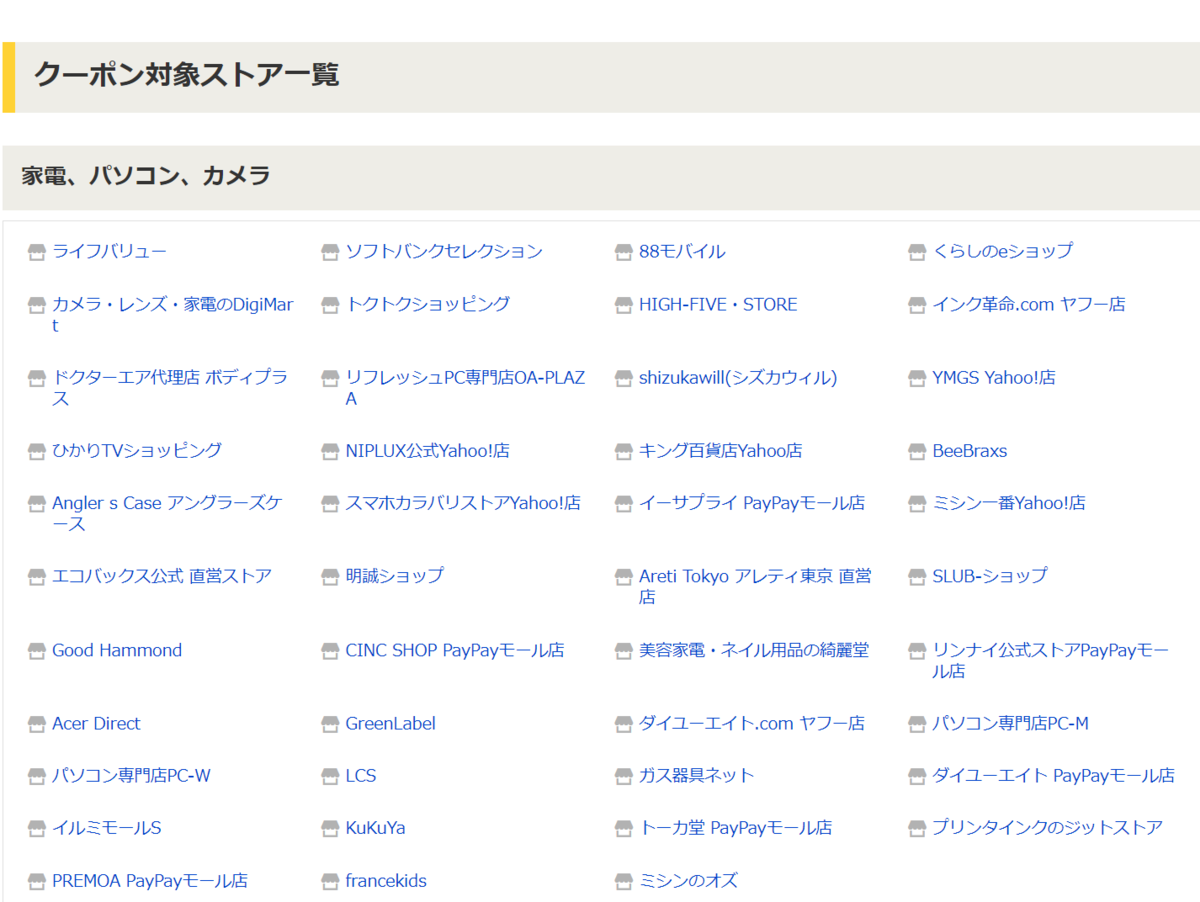1200x902 pixels.
Task: Click the store icon beside エコバックス公式 直営ストア
Action: [37, 577]
